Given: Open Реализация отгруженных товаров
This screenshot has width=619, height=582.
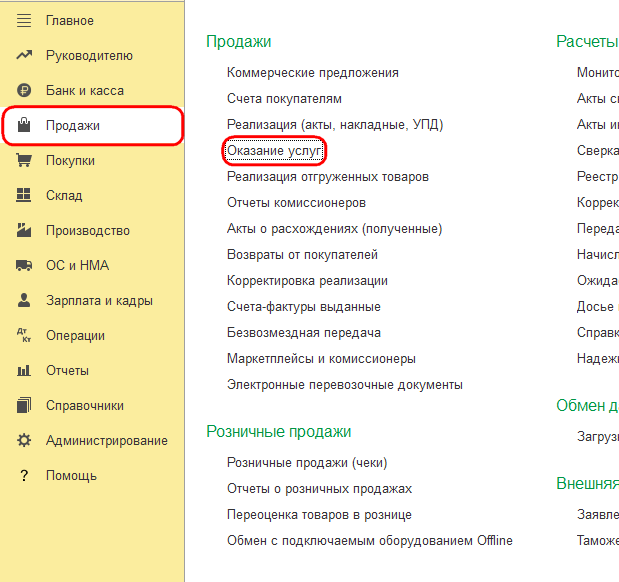Looking at the screenshot, I should [328, 177].
